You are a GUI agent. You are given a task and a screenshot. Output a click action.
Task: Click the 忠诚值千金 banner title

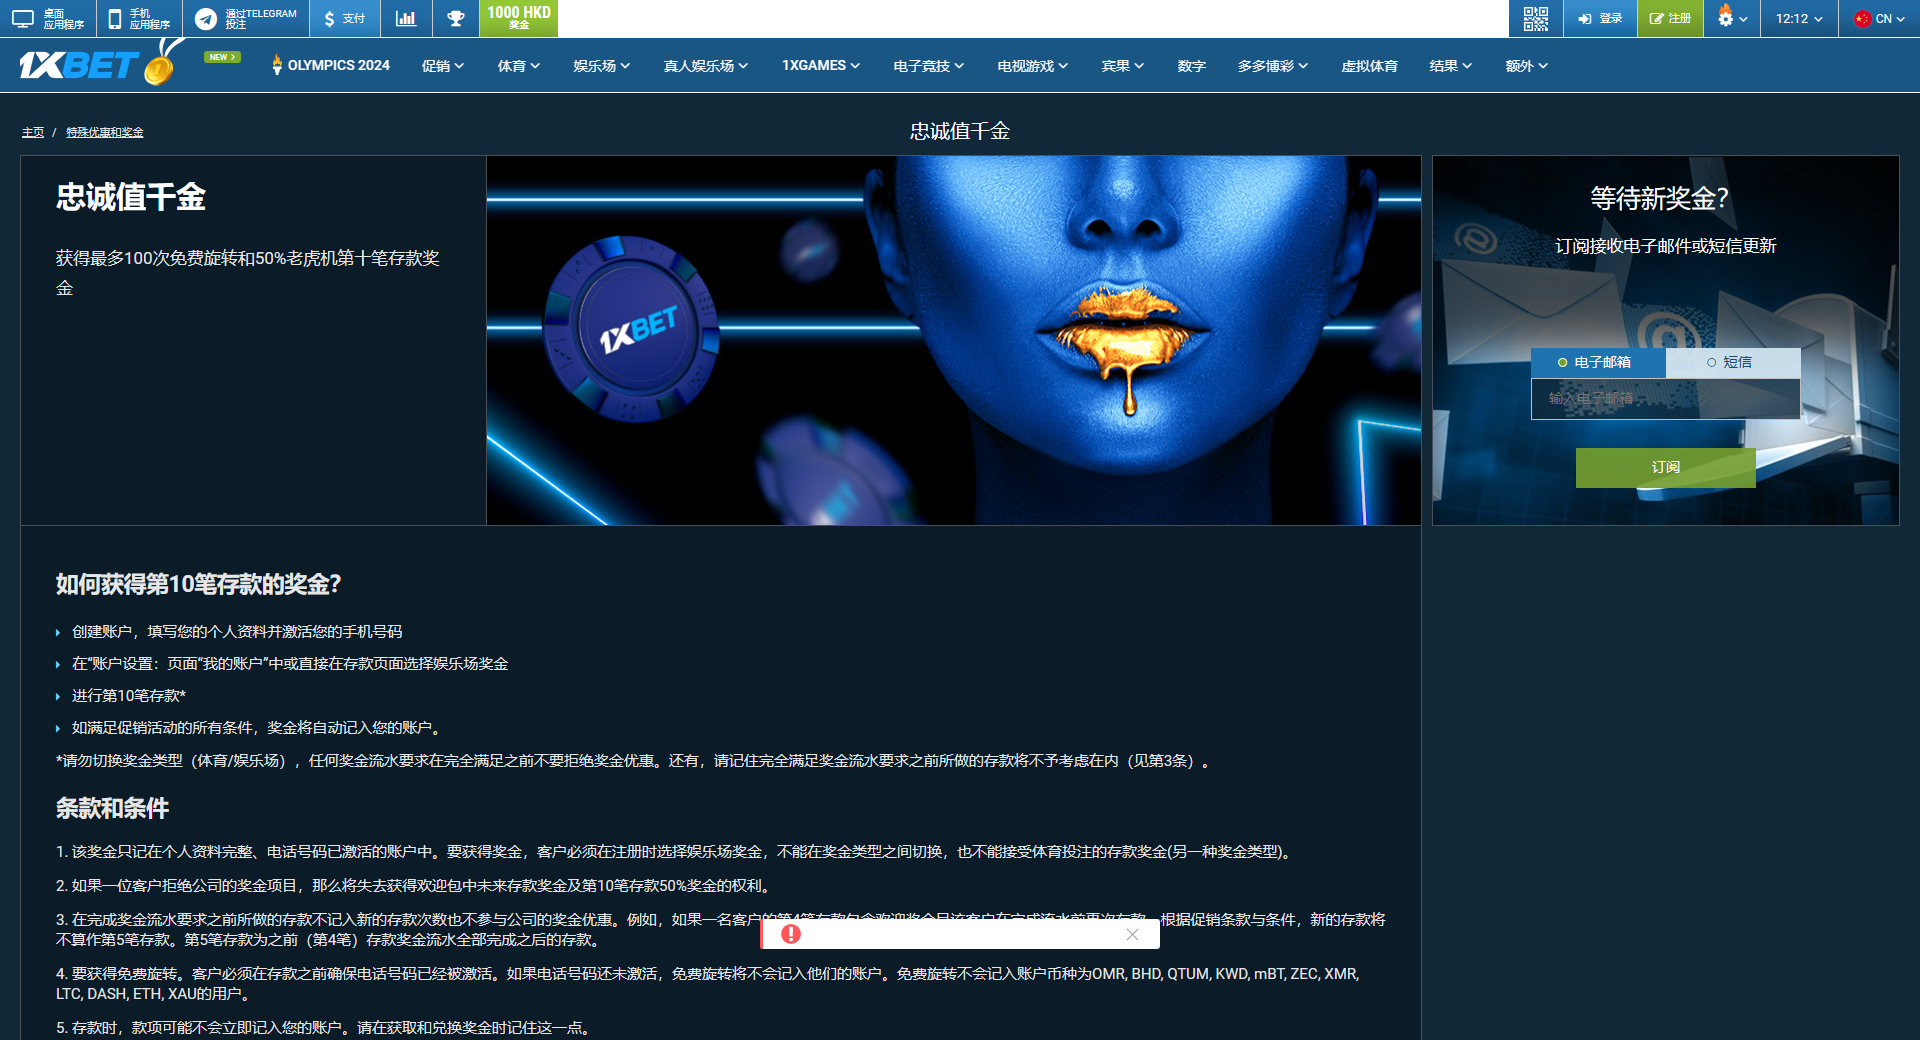[x=131, y=197]
